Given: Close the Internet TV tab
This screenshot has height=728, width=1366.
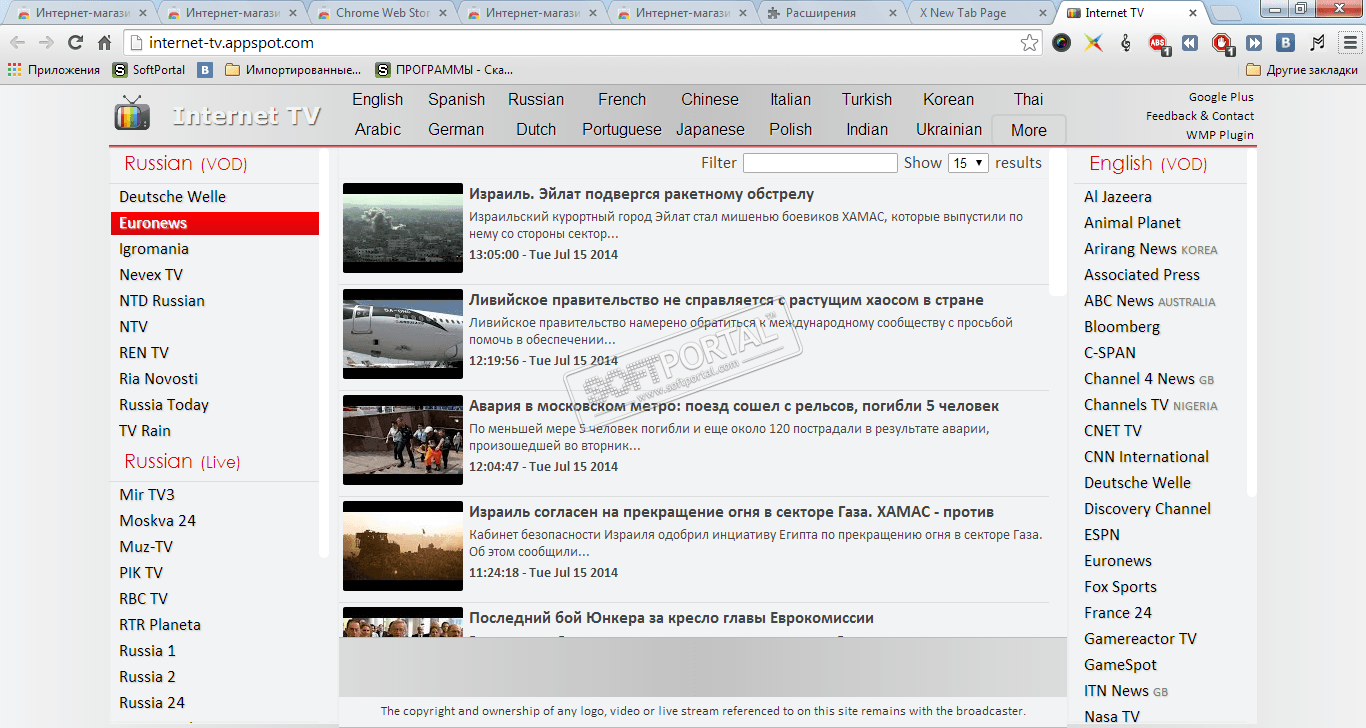Looking at the screenshot, I should click(1192, 13).
